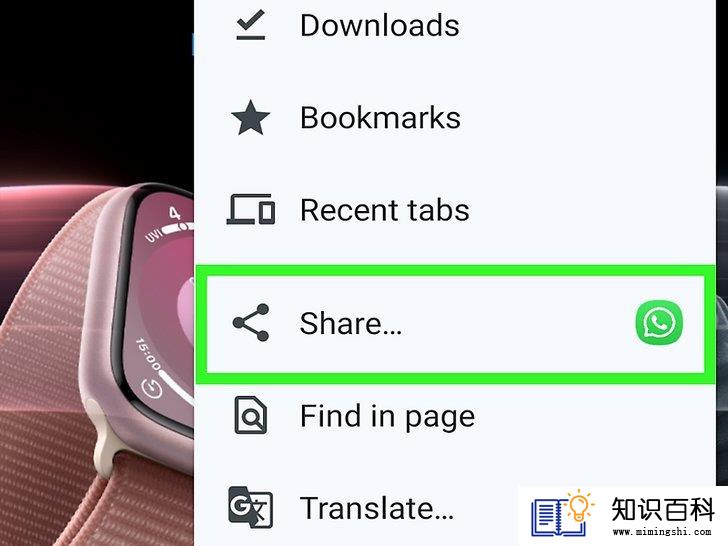Open the Bookmarks menu entry
This screenshot has height=546, width=728.
455,118
